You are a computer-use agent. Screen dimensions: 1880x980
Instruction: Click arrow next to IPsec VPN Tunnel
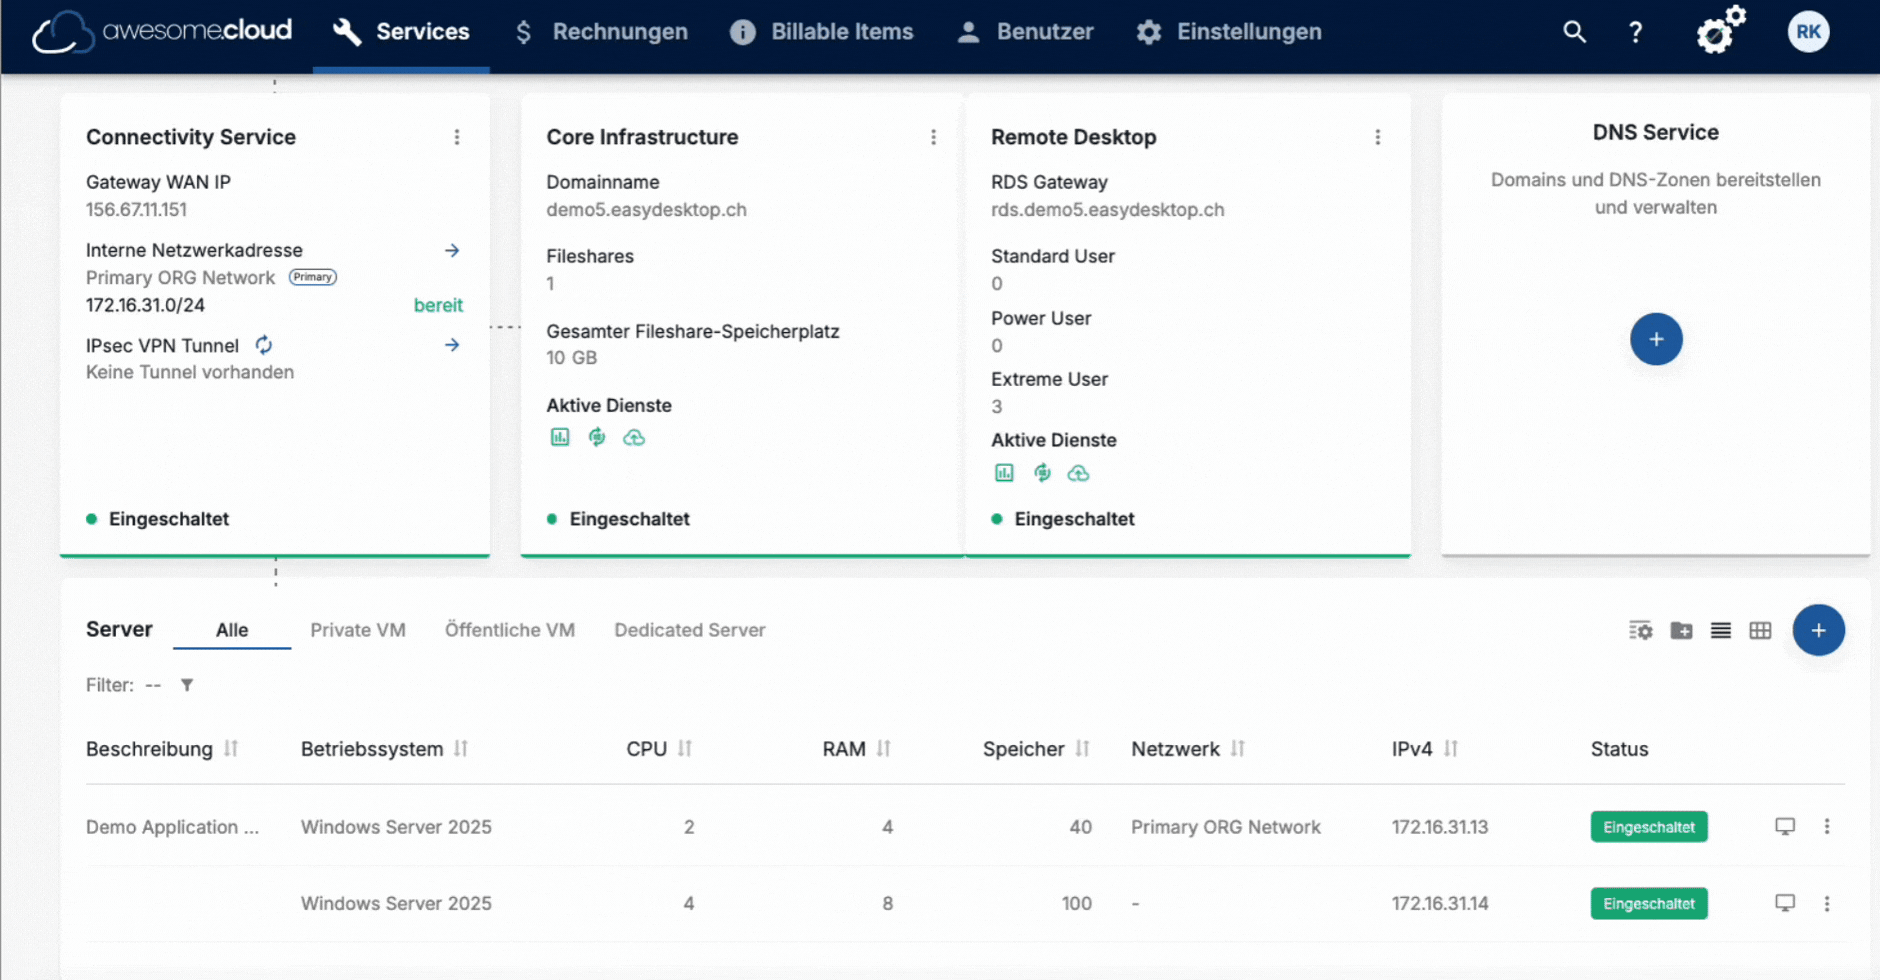452,345
